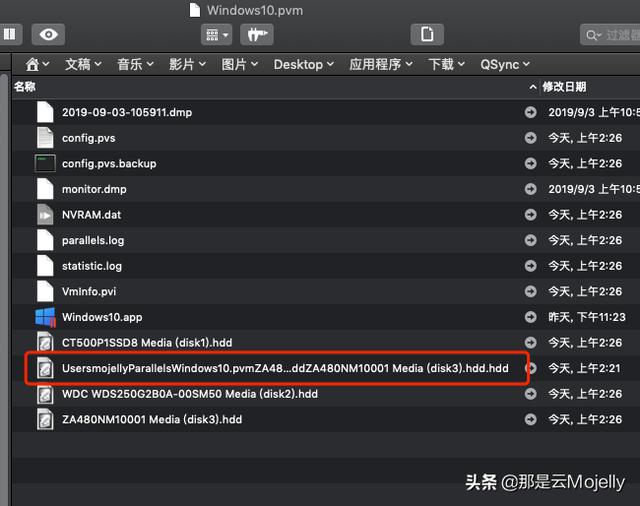Focus the filter search field
Image resolution: width=640 pixels, height=506 pixels.
tap(610, 35)
